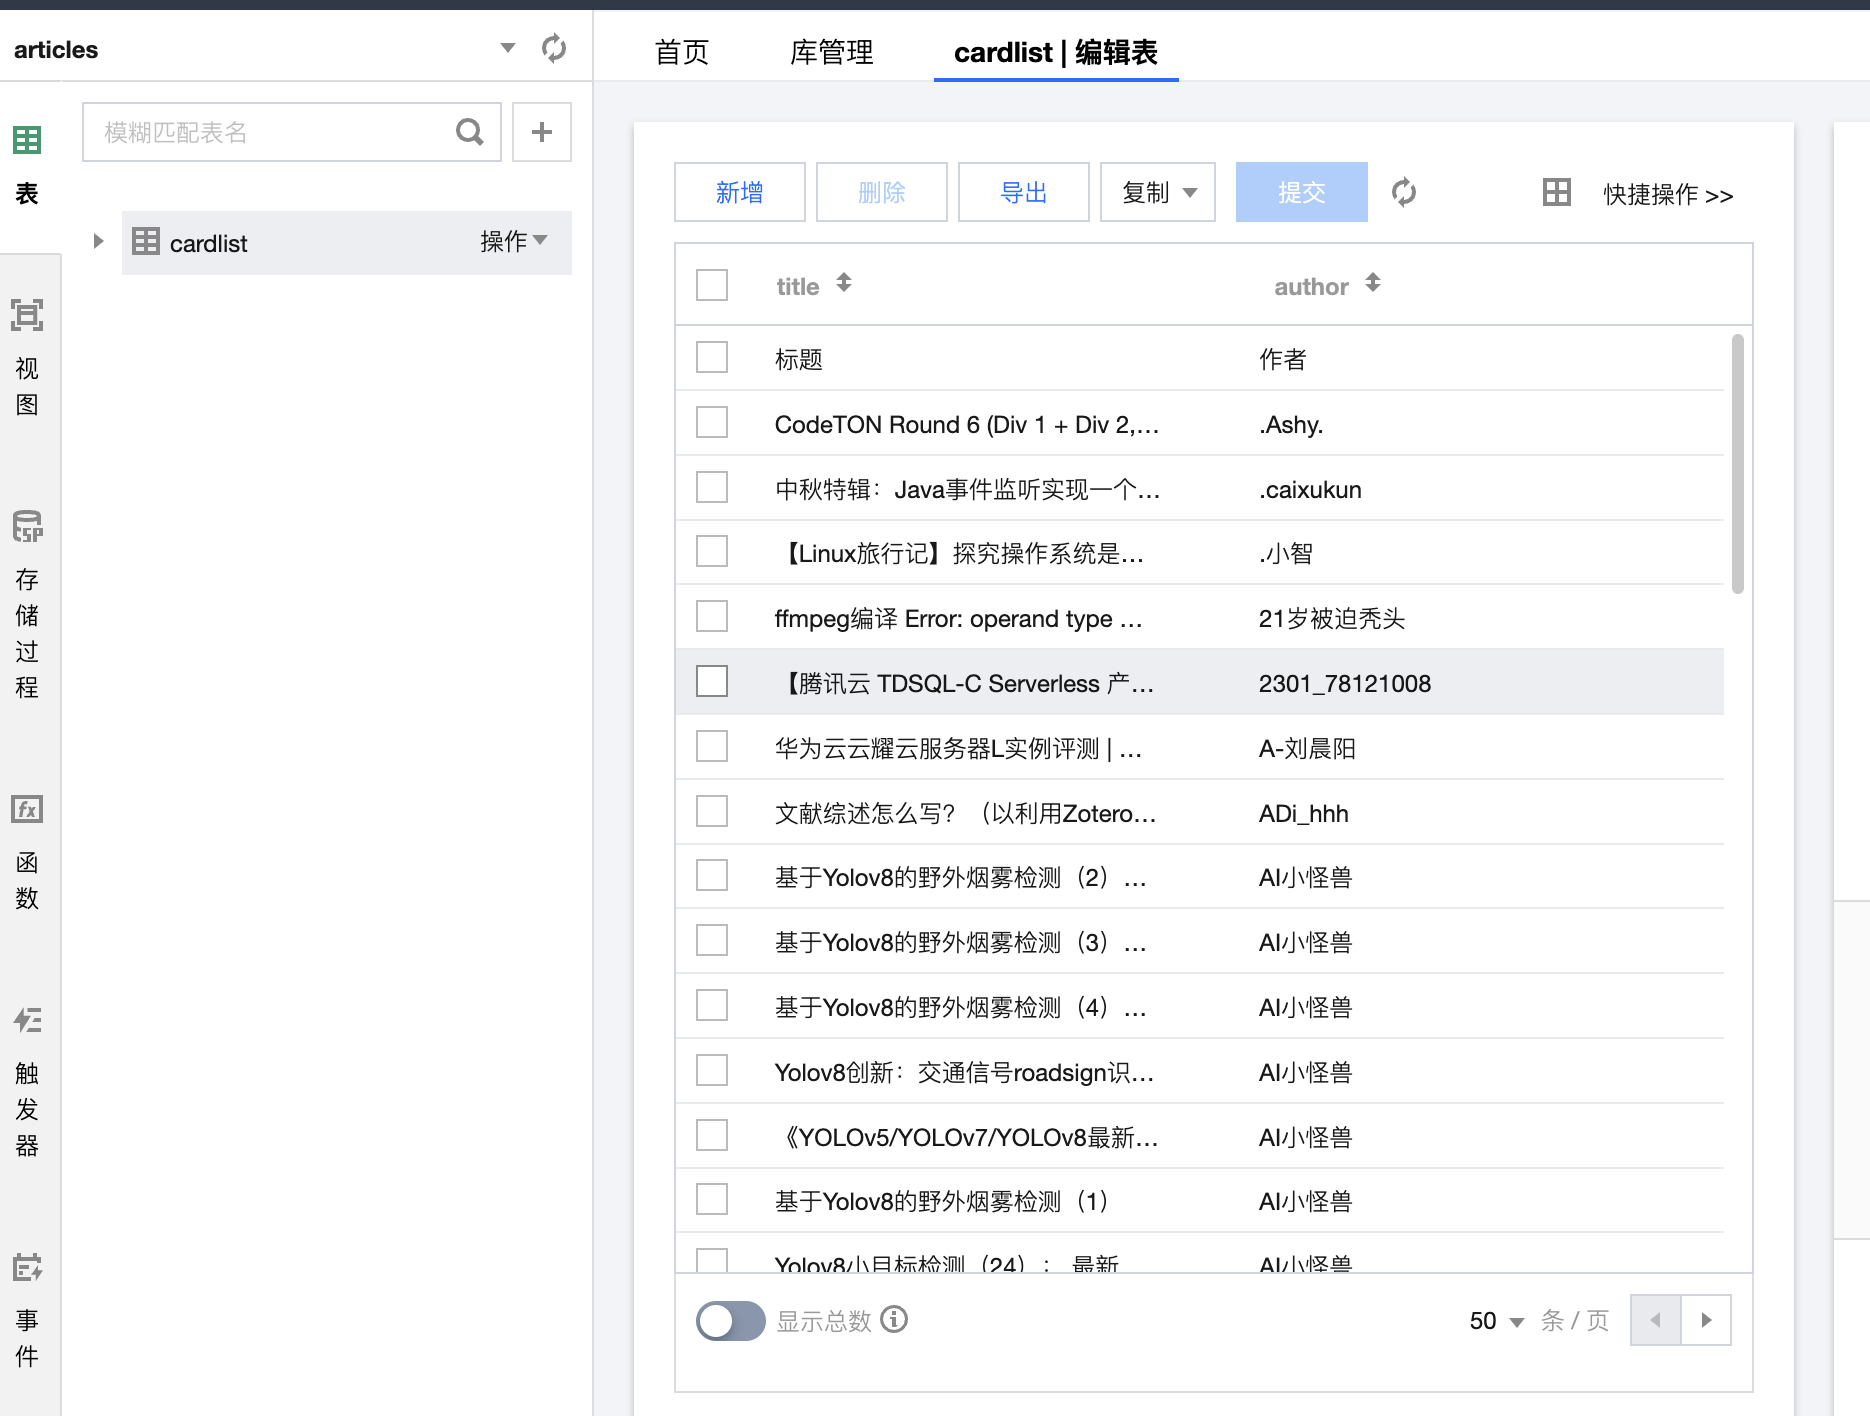Open the 50 条/页 page size dropdown
1870x1416 pixels.
click(1496, 1321)
